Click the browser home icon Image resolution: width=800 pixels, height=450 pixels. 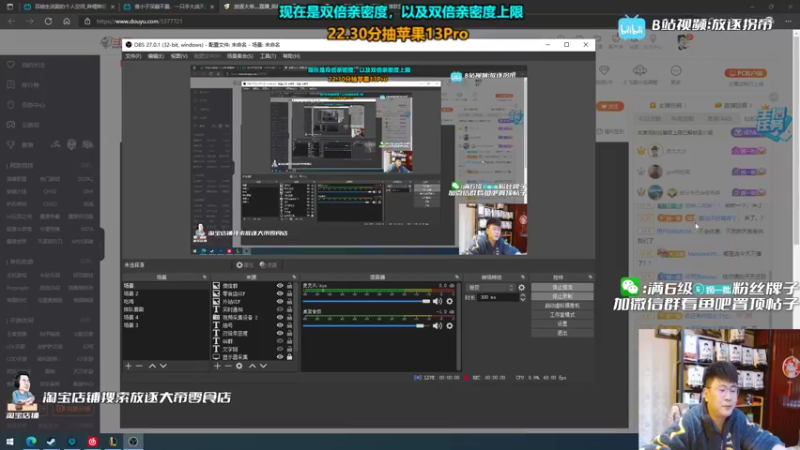tap(67, 21)
